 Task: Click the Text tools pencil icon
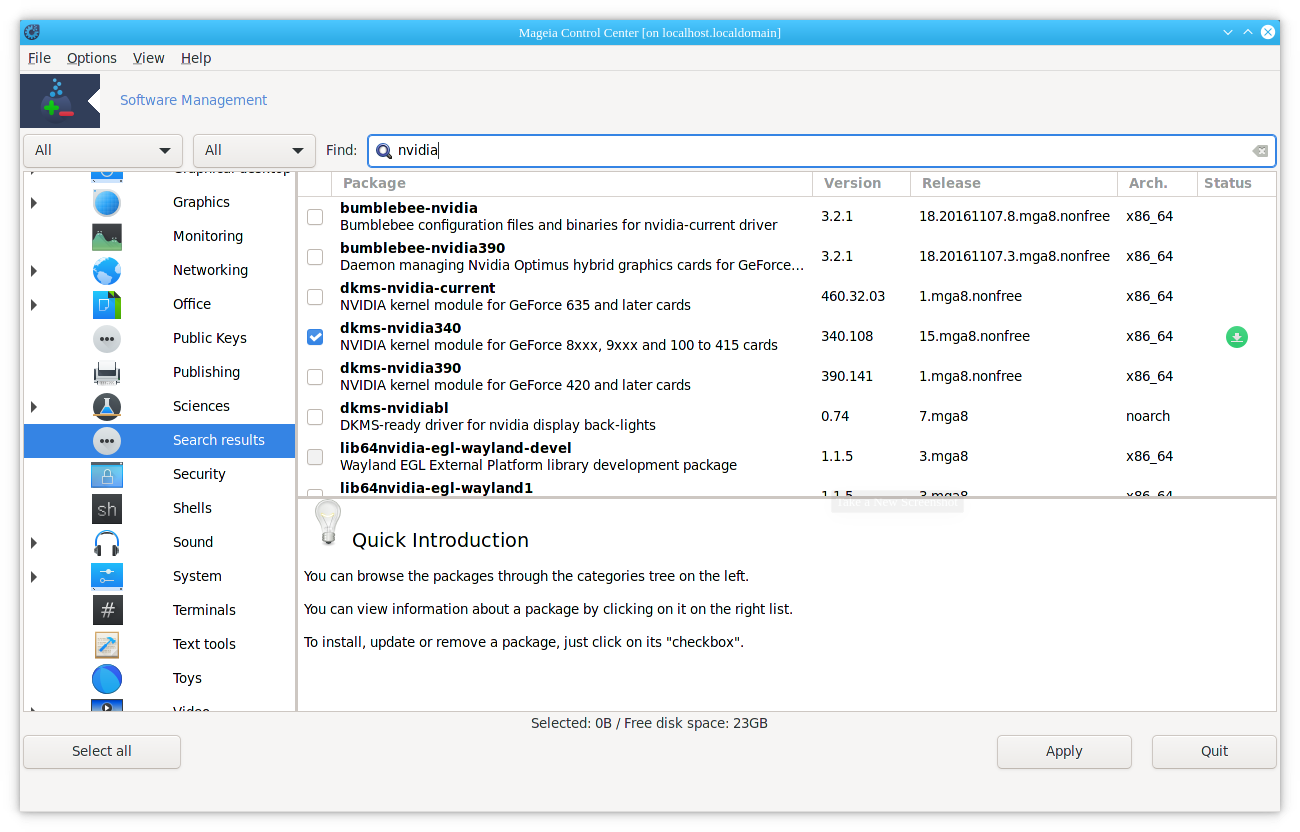(107, 645)
